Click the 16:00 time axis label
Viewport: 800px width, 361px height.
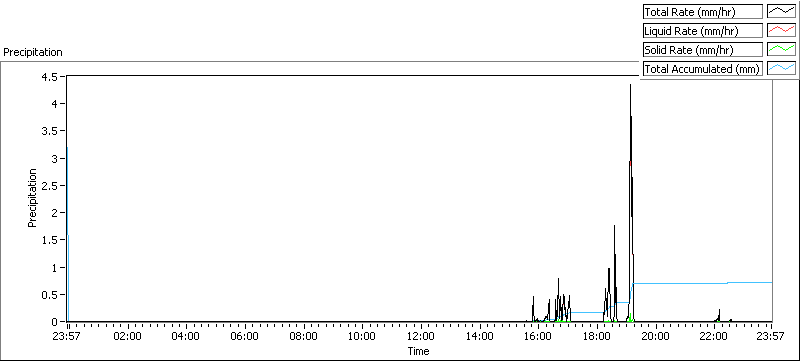point(538,337)
